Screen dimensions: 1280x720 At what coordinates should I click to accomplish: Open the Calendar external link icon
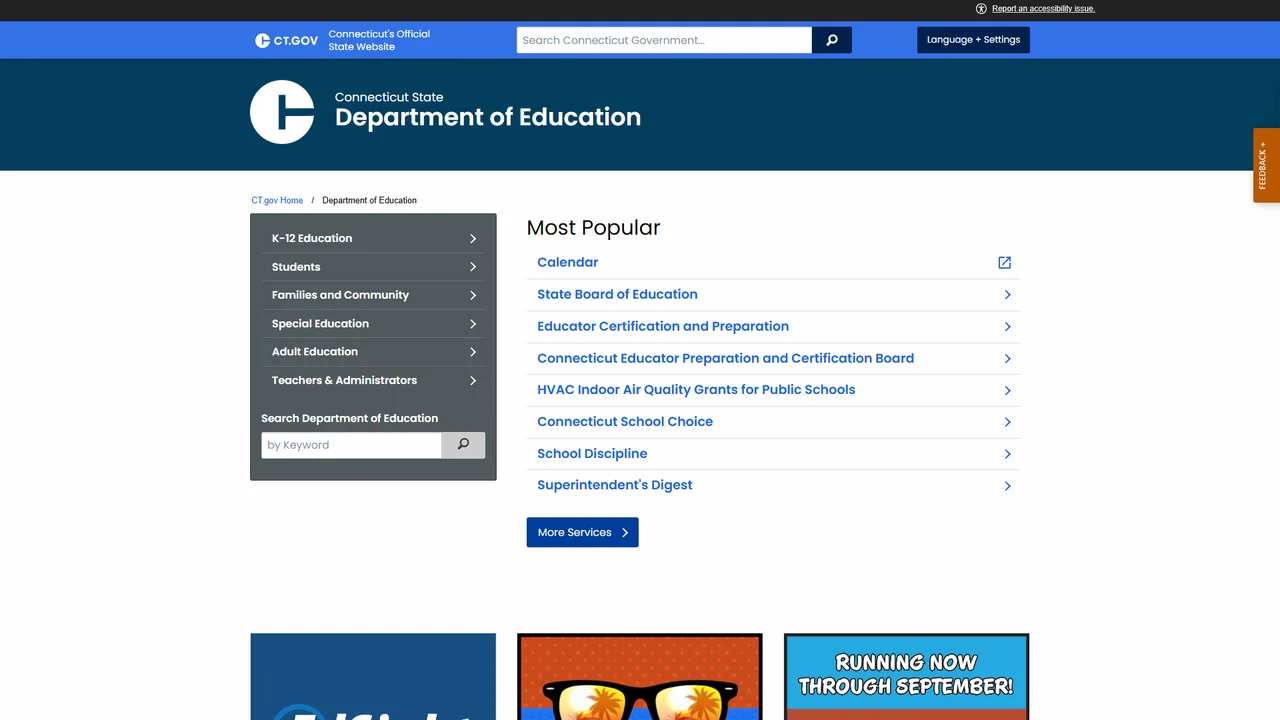(x=1005, y=263)
